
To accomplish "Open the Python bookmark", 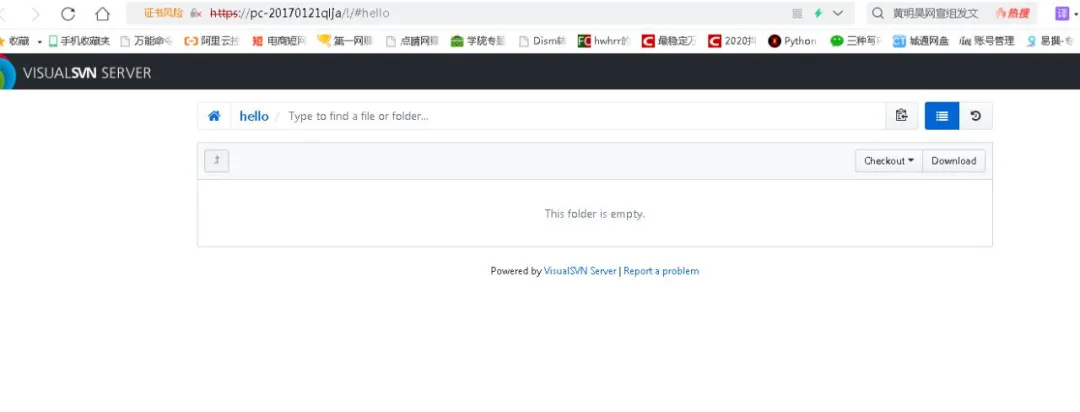I will (792, 41).
